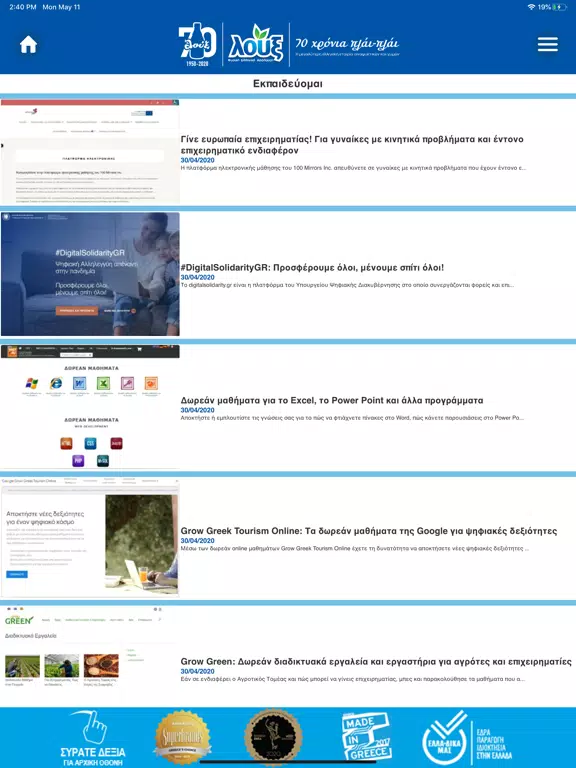The height and width of the screenshot is (768, 576).
Task: Tap the Wi-Fi status icon
Action: click(x=531, y=7)
